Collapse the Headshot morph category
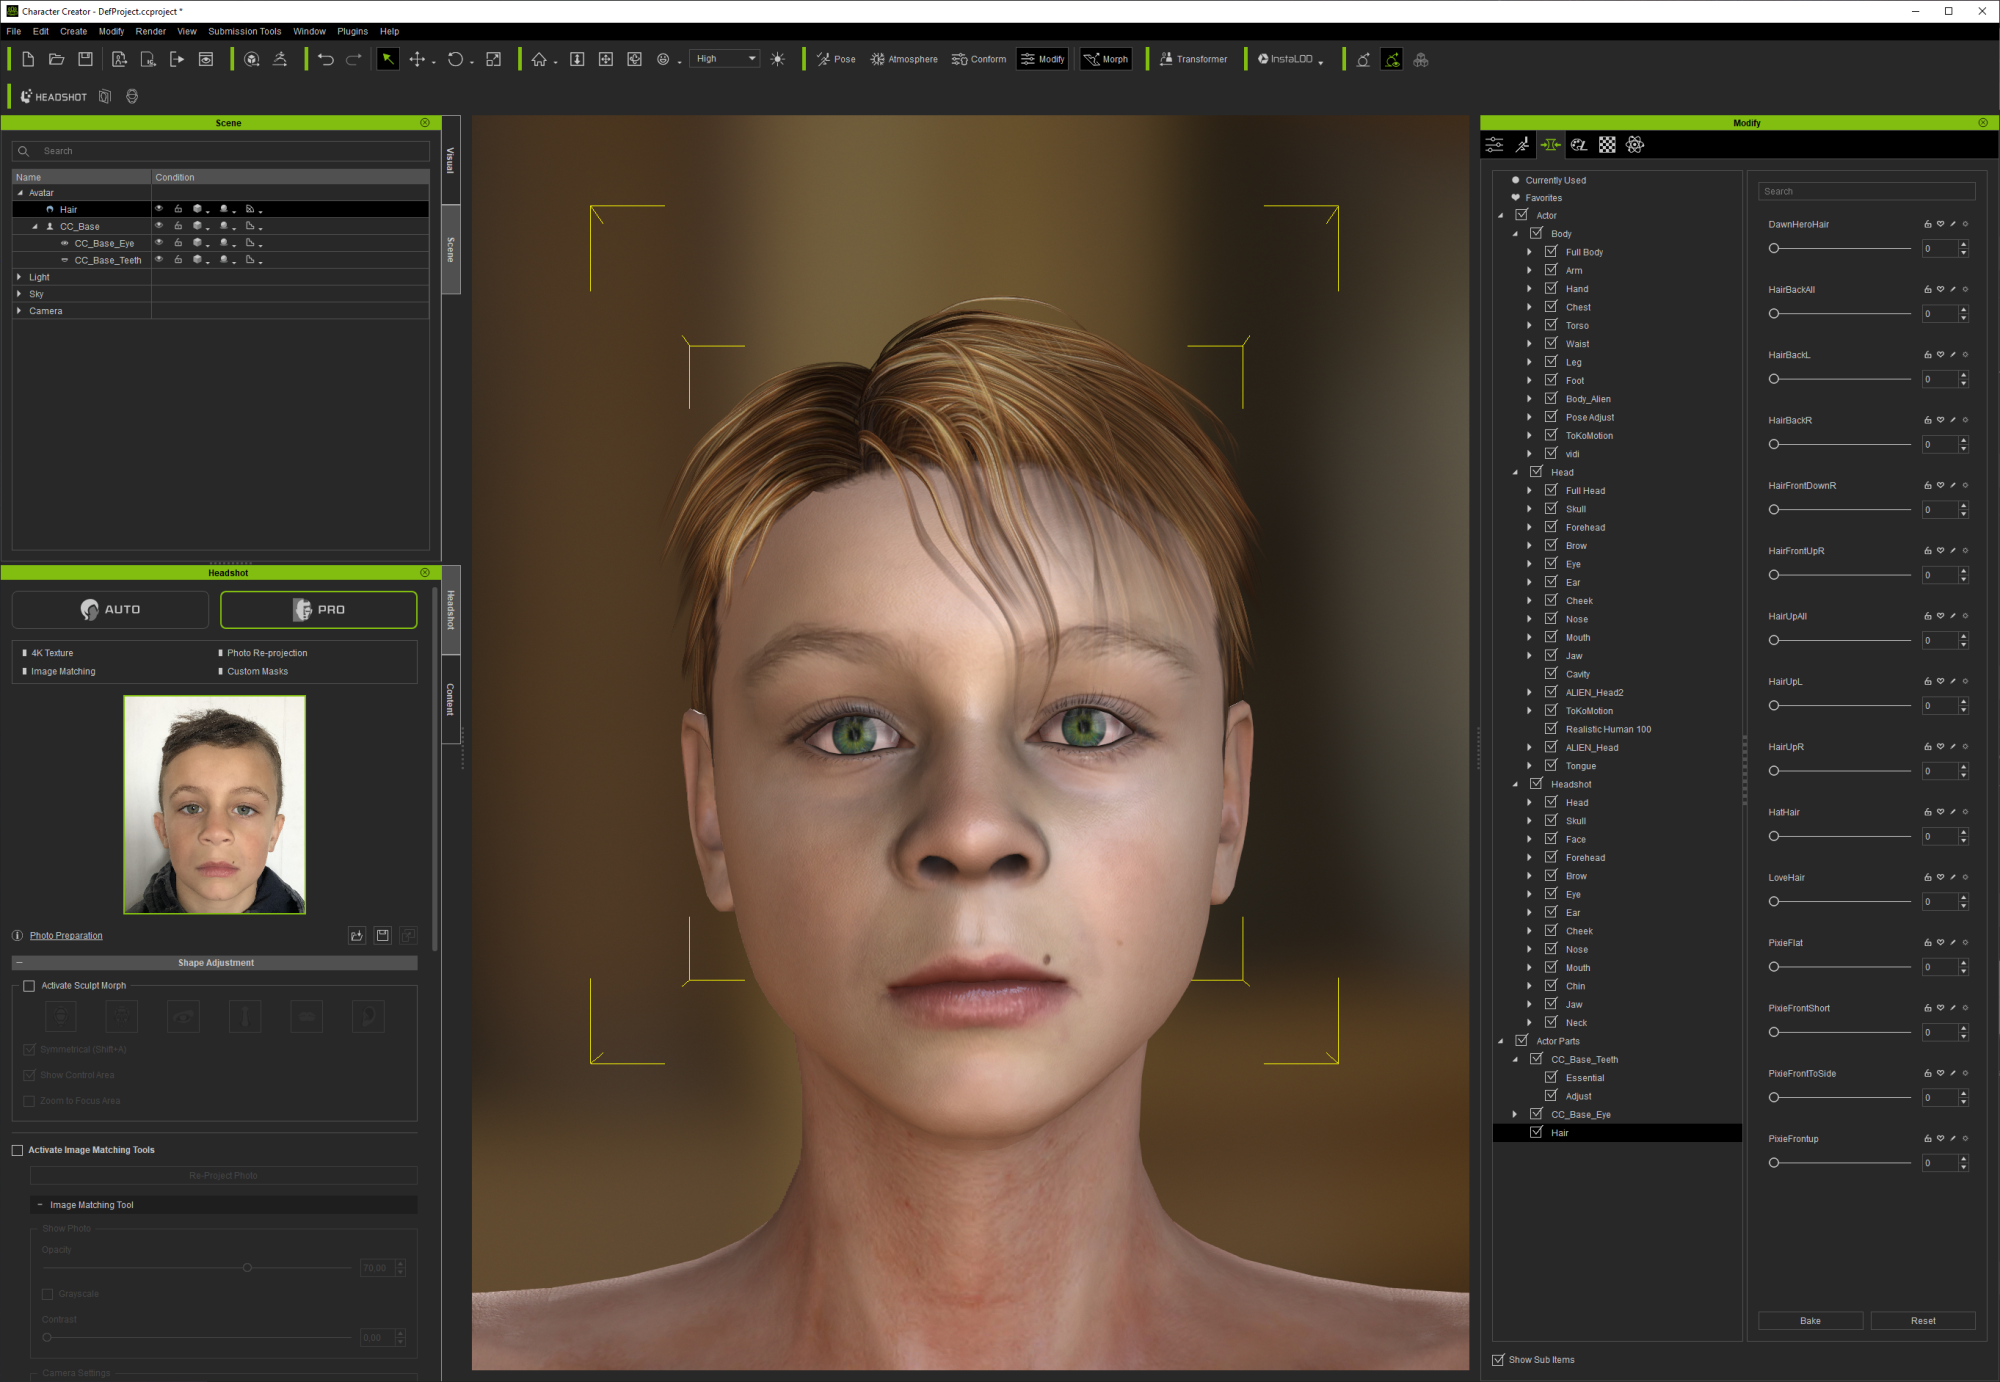2000x1382 pixels. (x=1515, y=784)
